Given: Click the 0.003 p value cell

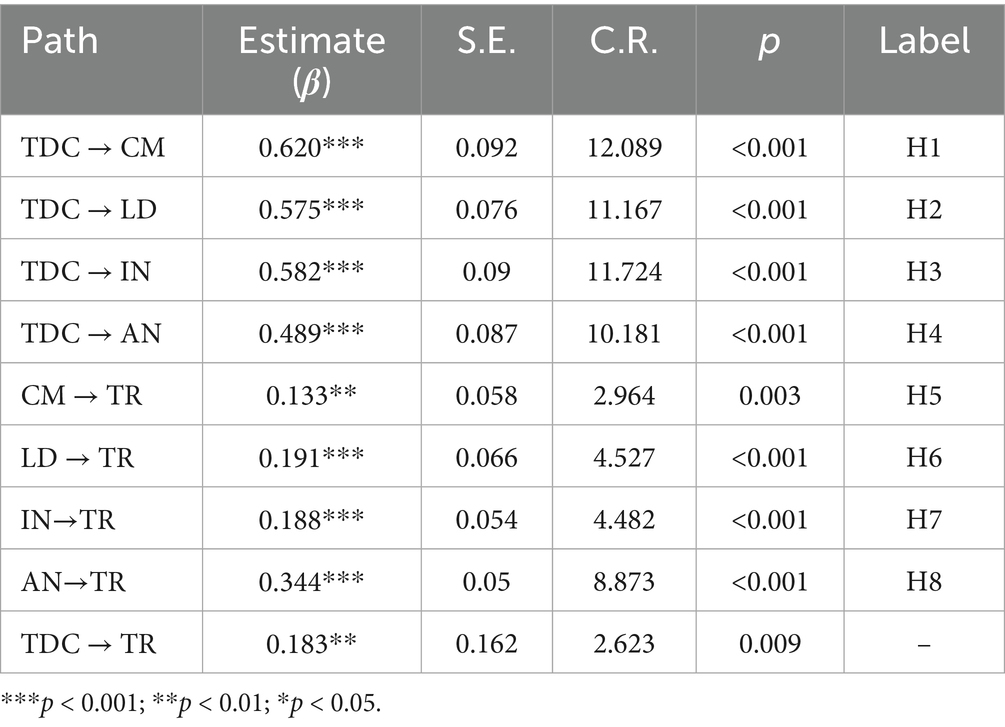Looking at the screenshot, I should click(x=770, y=395).
